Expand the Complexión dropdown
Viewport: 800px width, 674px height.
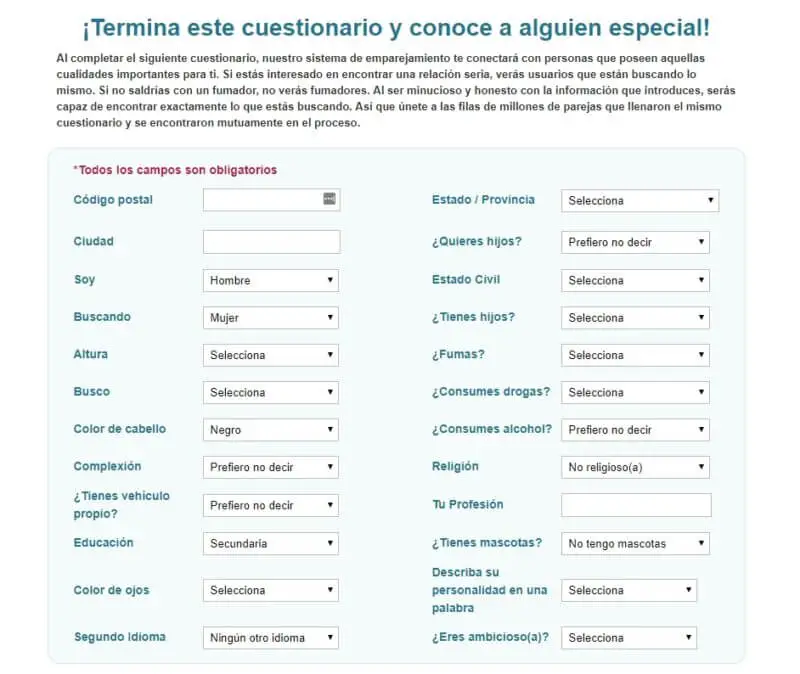(x=271, y=467)
